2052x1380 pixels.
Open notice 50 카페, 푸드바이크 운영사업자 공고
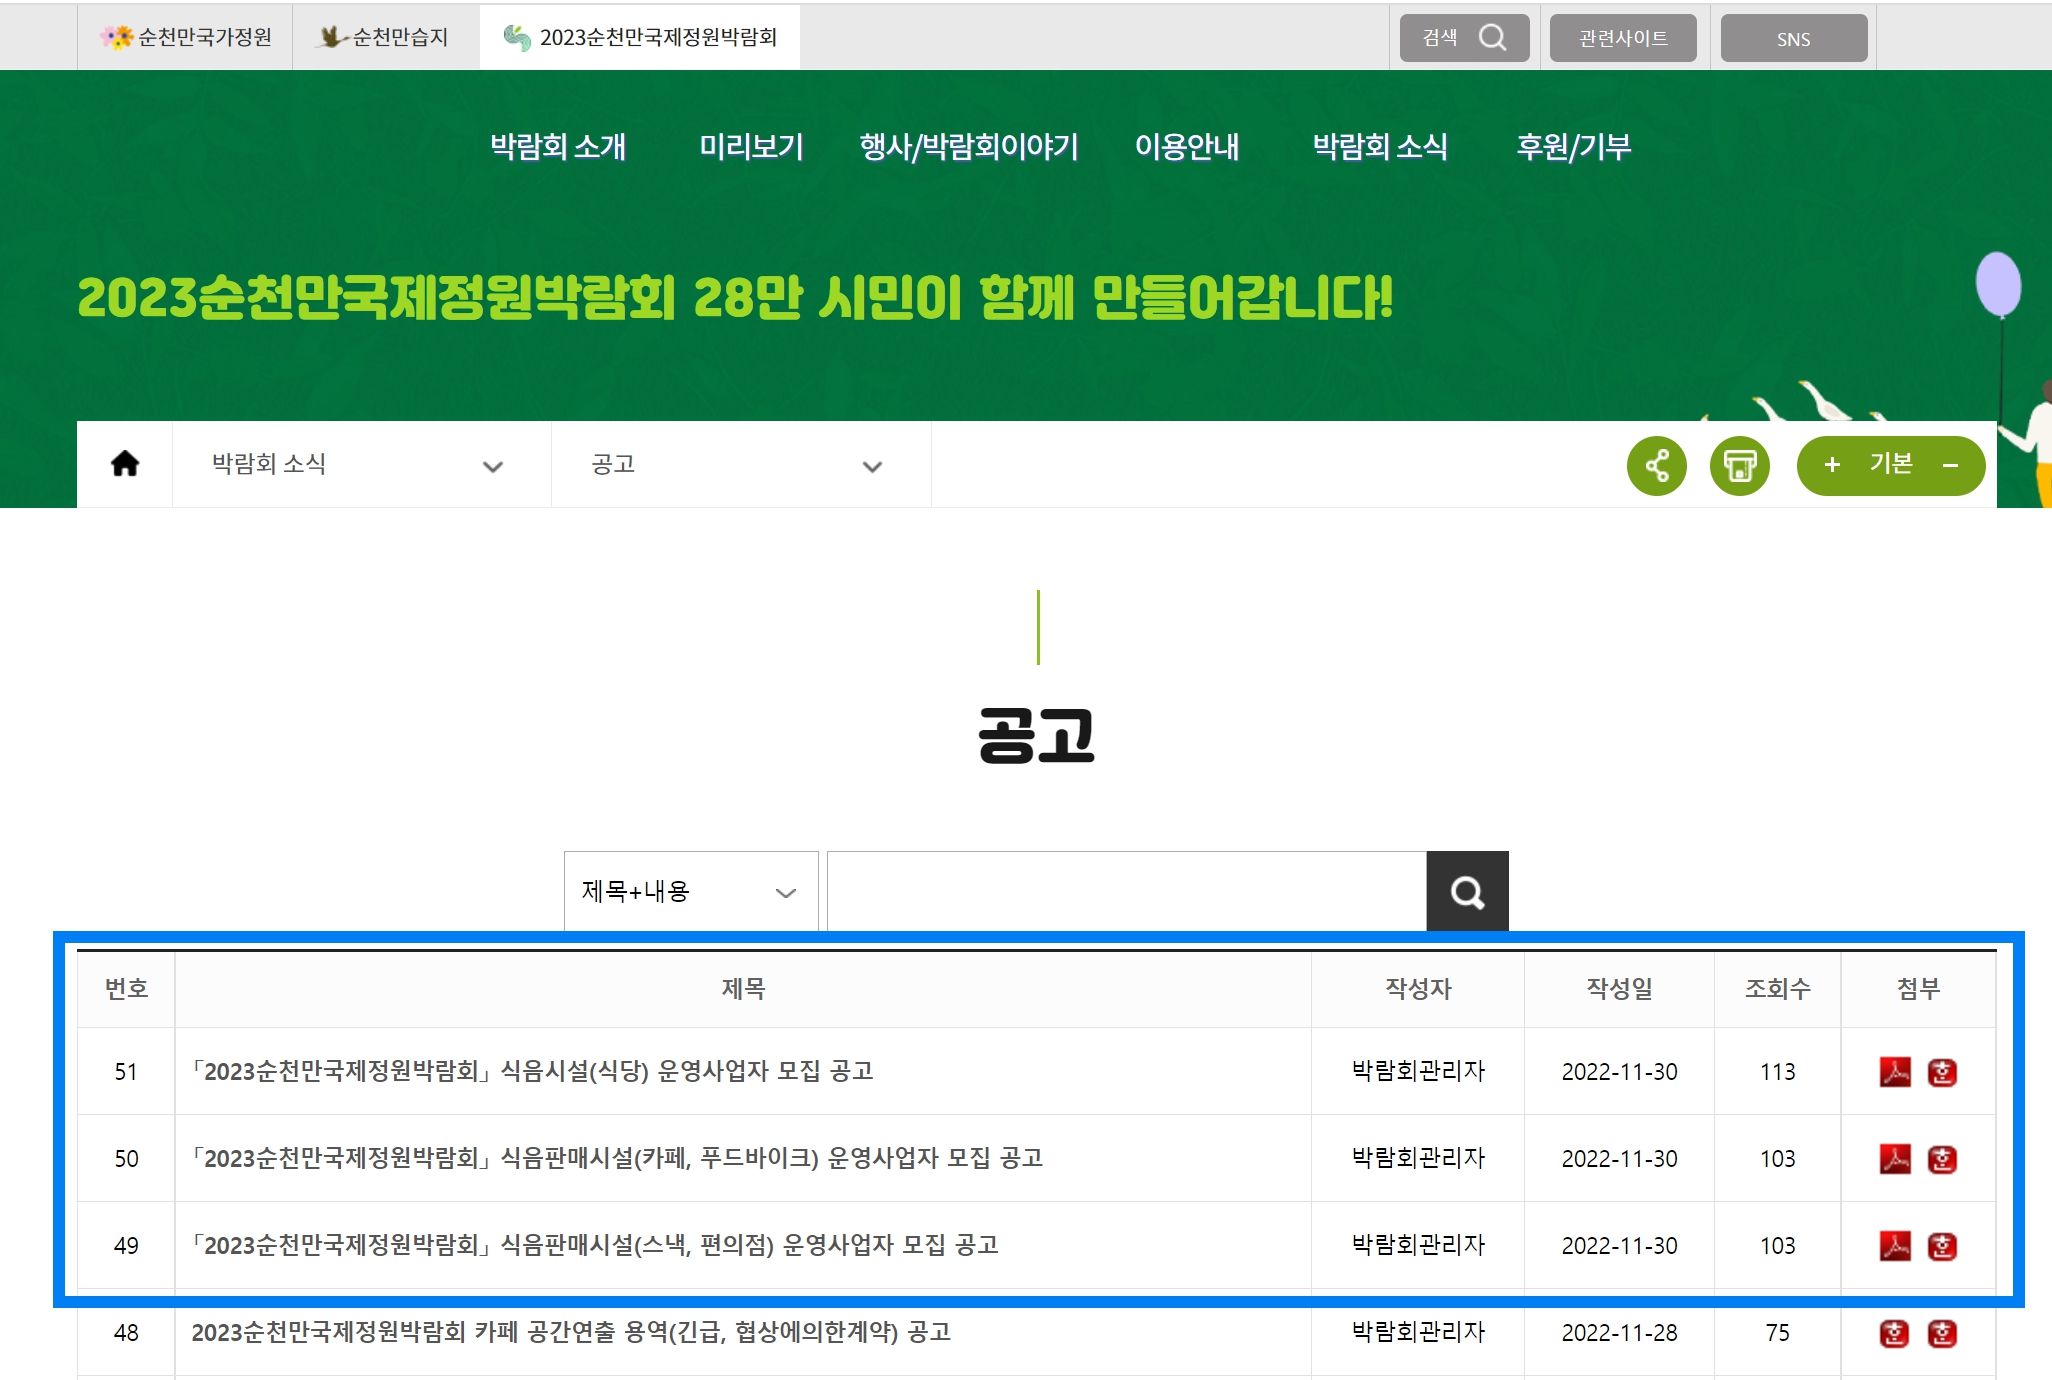[x=618, y=1158]
